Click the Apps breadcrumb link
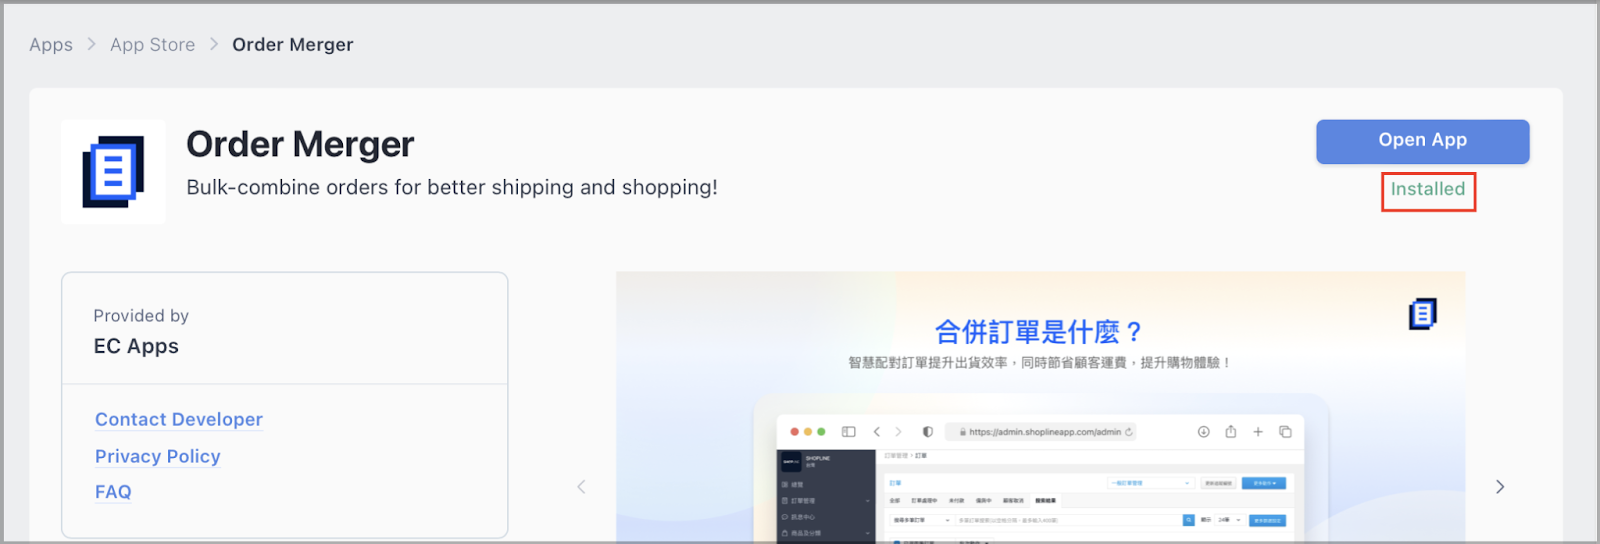Image resolution: width=1600 pixels, height=544 pixels. point(51,45)
